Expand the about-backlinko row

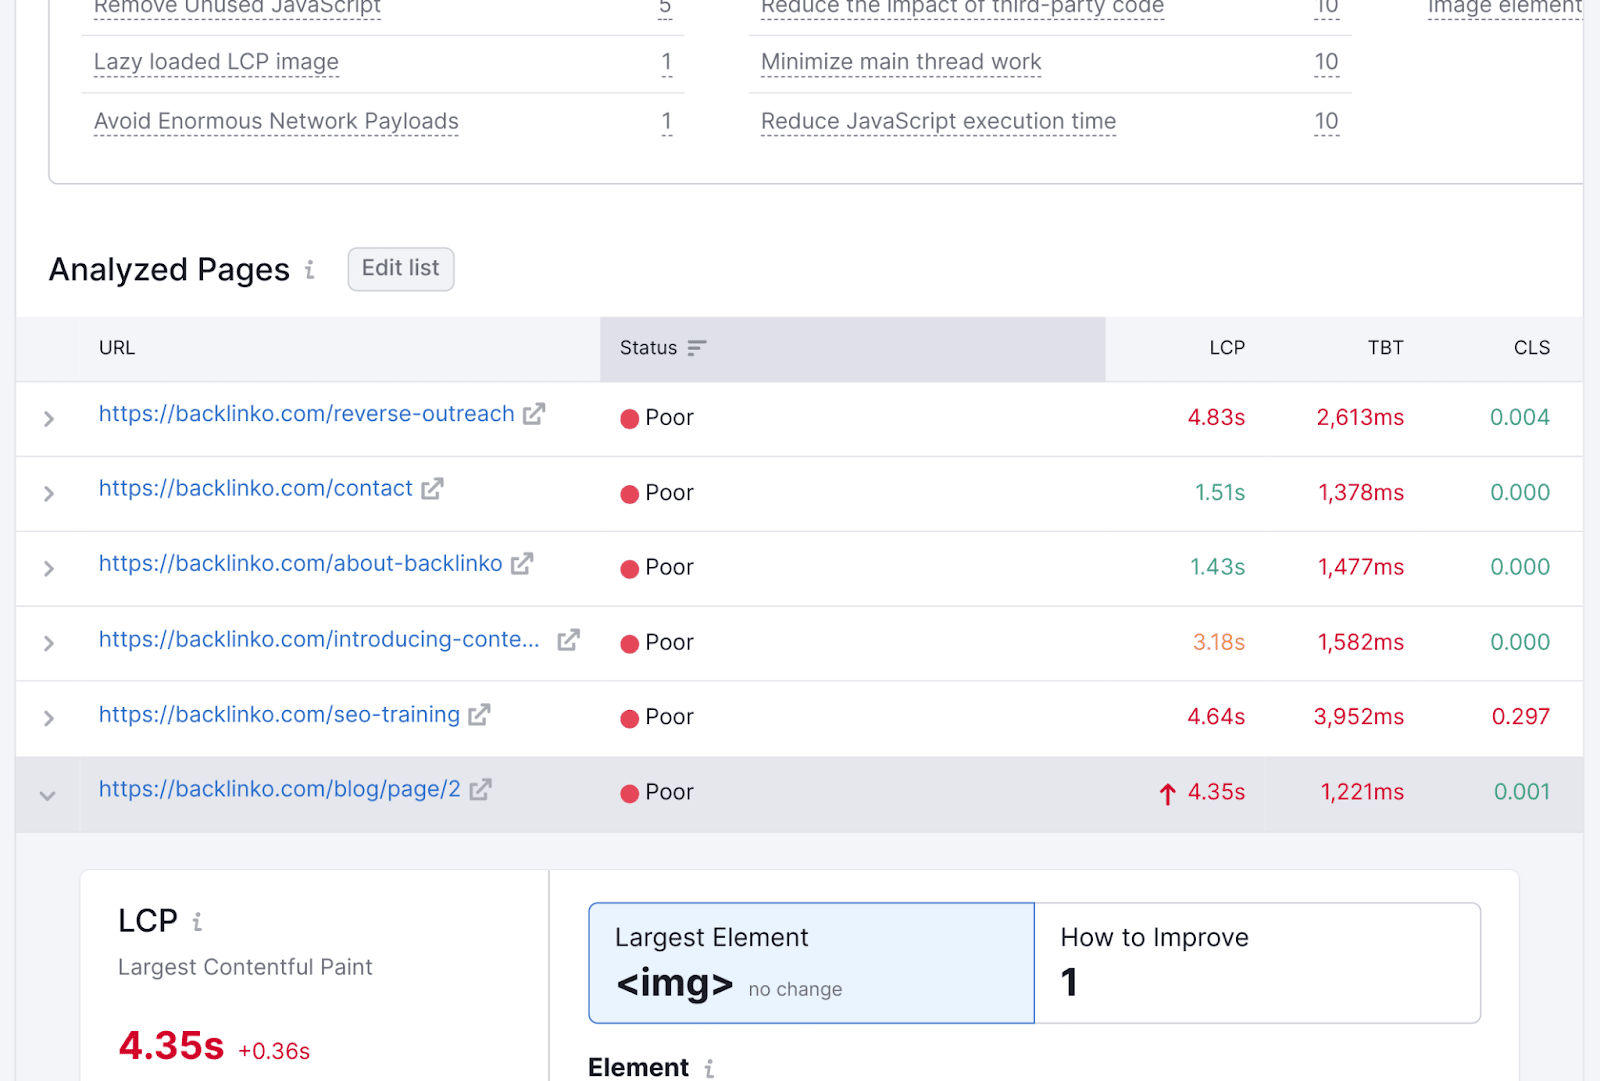pyautogui.click(x=48, y=569)
